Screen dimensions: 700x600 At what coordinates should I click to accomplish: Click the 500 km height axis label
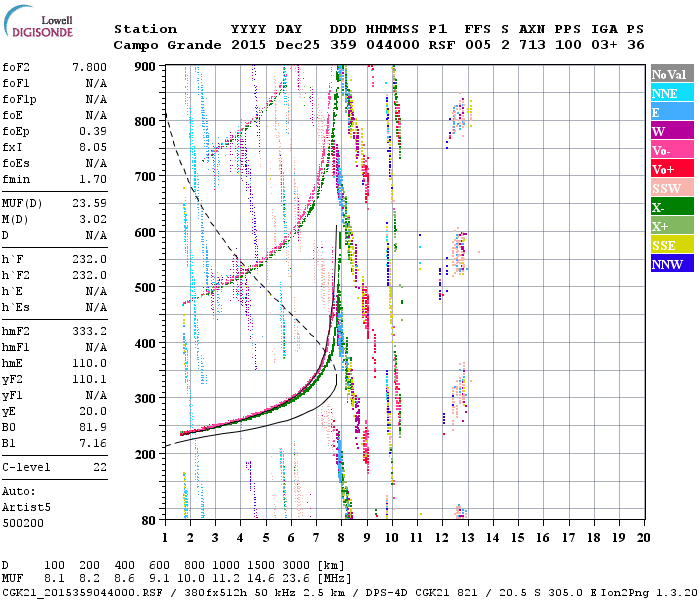coord(145,288)
